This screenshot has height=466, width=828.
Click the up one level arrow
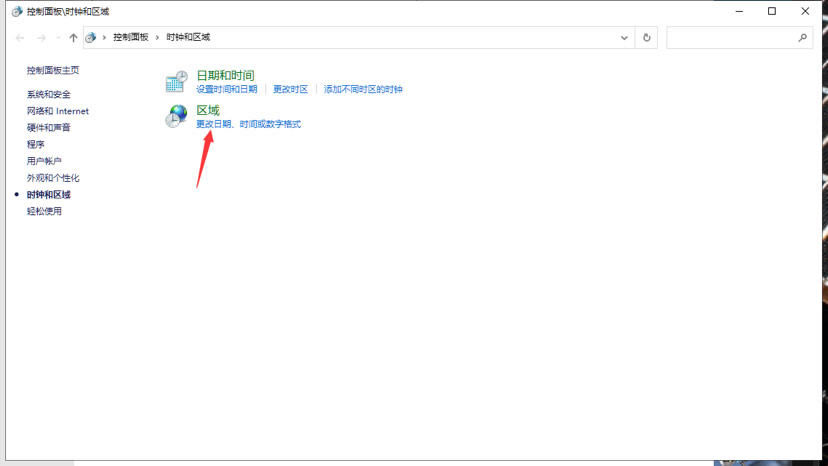click(73, 37)
